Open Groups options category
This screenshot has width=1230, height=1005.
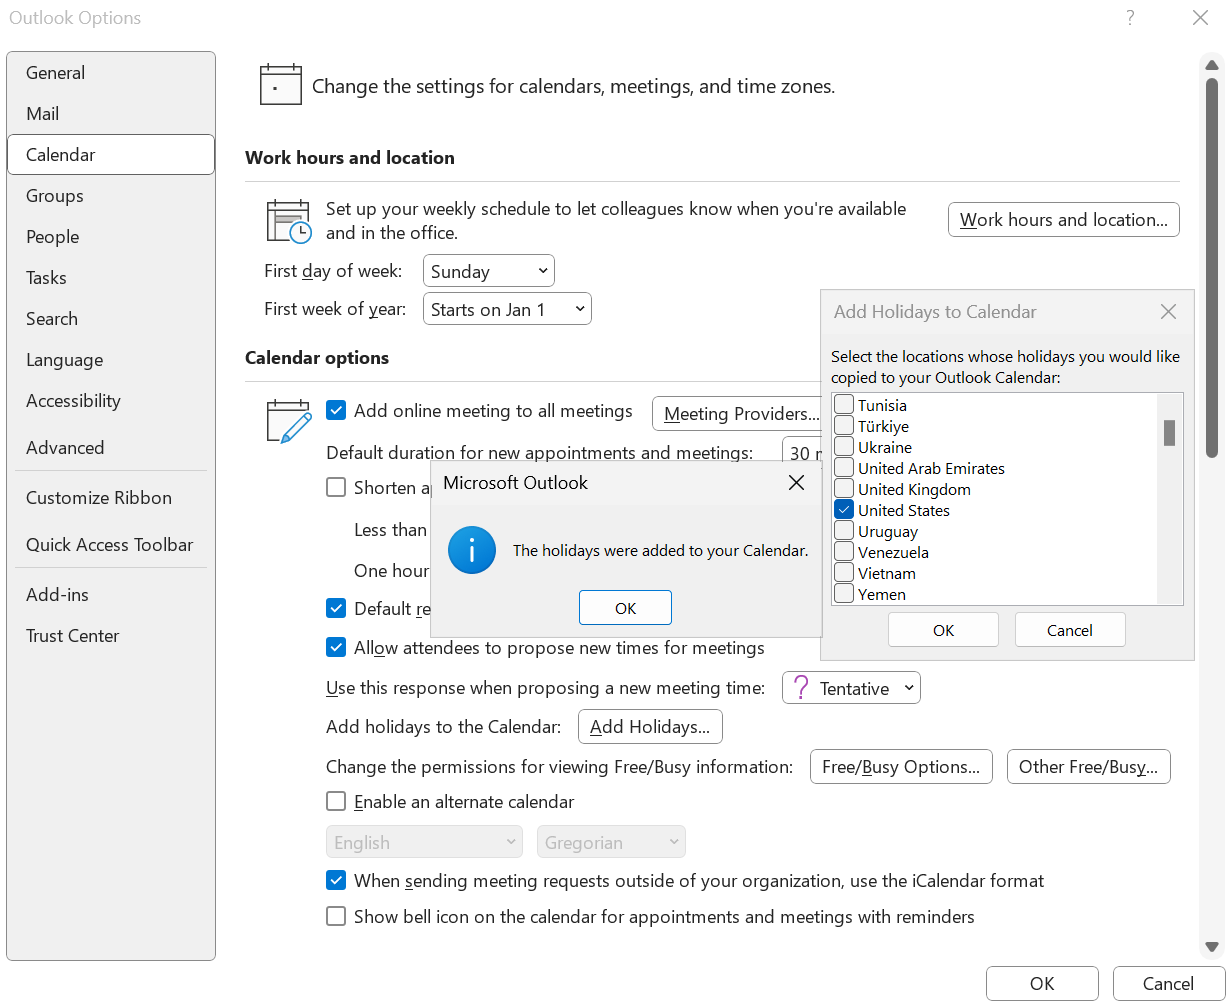point(111,196)
